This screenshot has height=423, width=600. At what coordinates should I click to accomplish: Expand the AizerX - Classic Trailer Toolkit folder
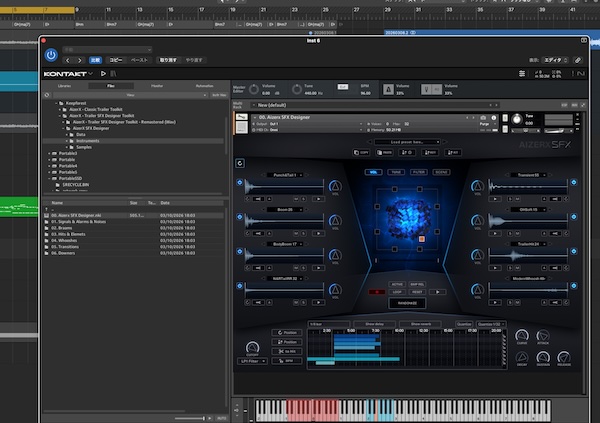[x=60, y=109]
